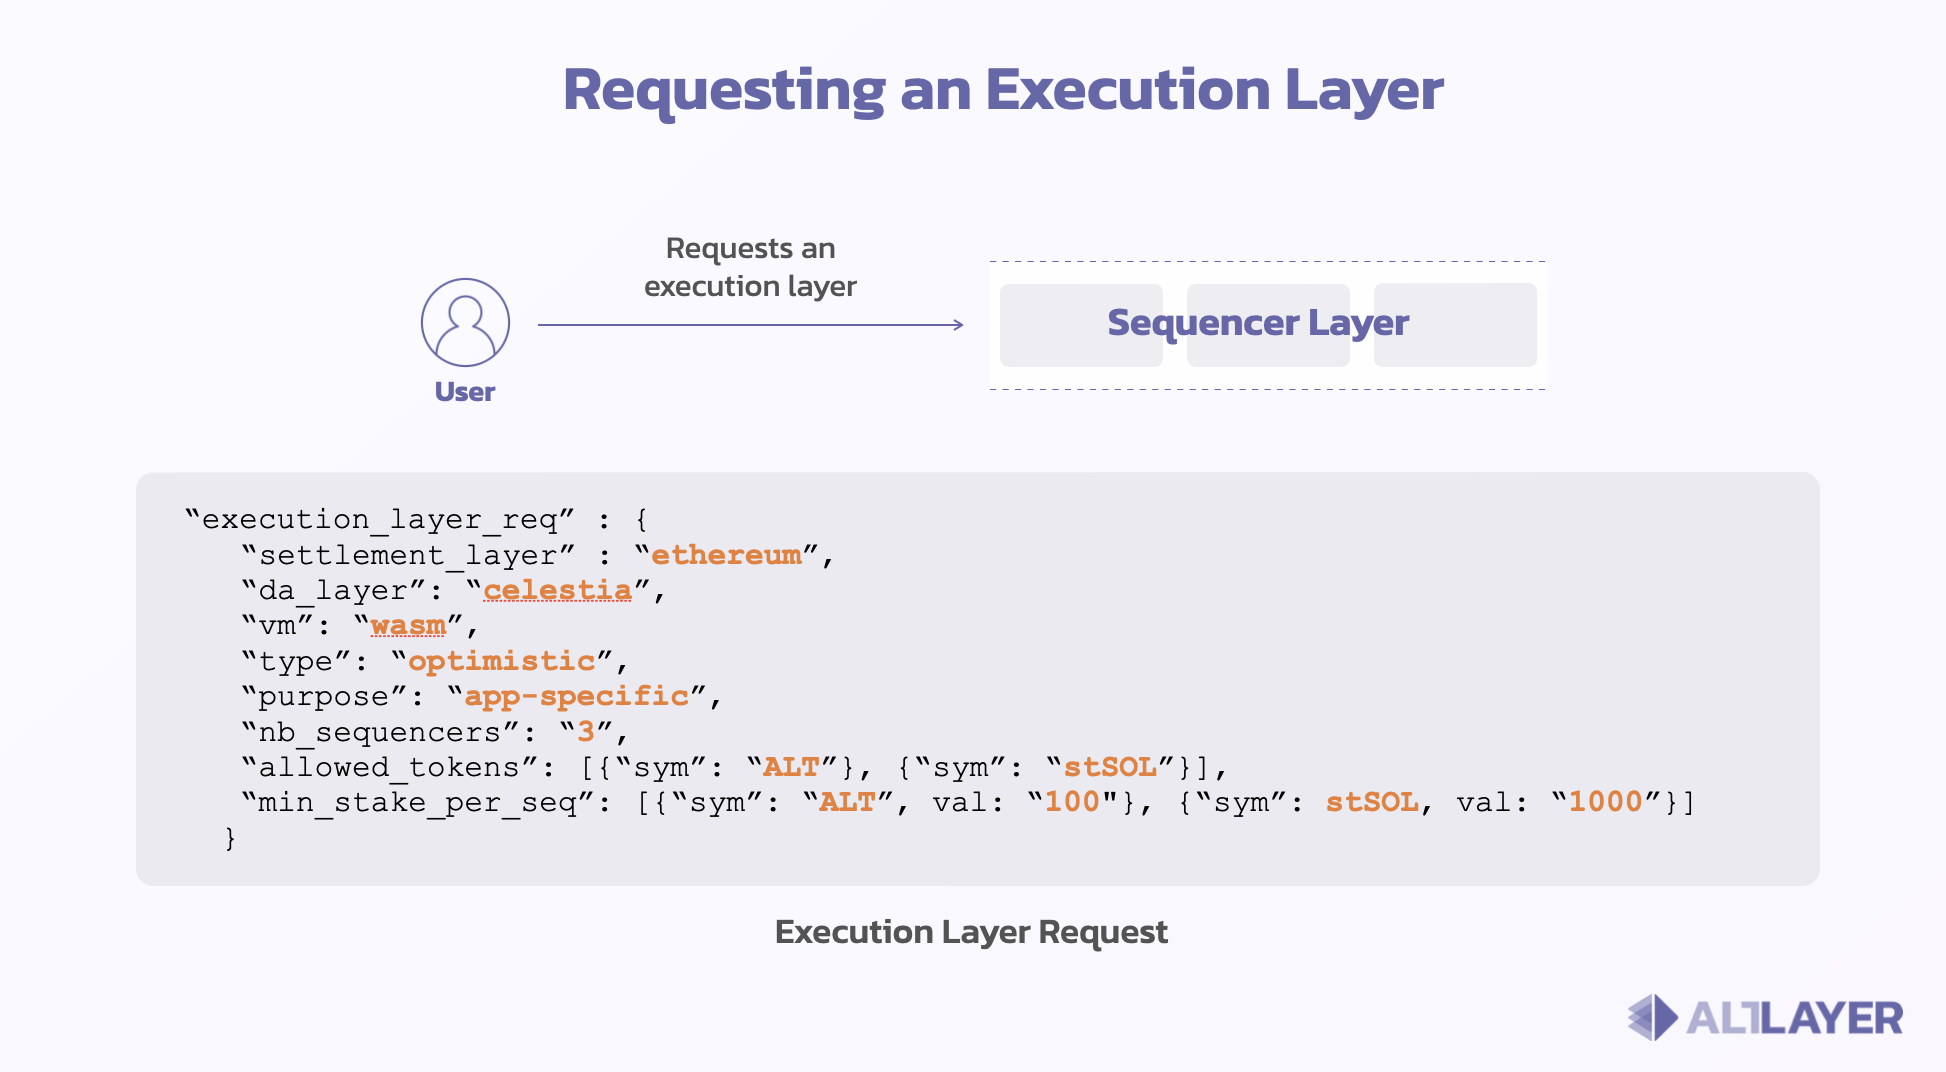Click the 'execution_layer_req' key text
Image resolution: width=1946 pixels, height=1072 pixels.
coord(380,520)
